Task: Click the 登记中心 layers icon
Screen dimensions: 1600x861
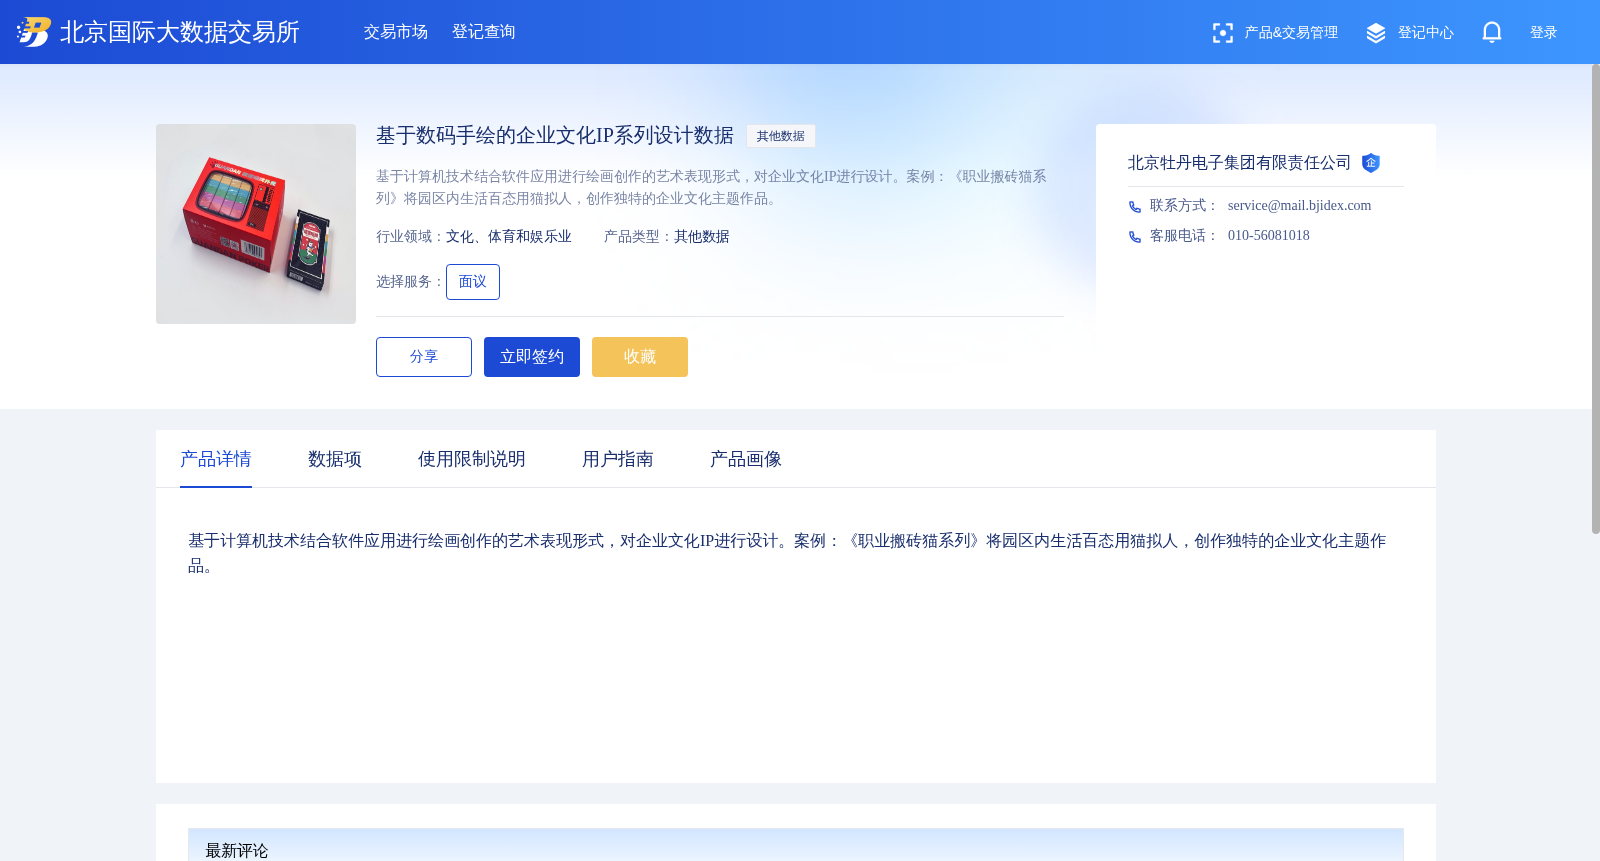Action: pos(1376,33)
